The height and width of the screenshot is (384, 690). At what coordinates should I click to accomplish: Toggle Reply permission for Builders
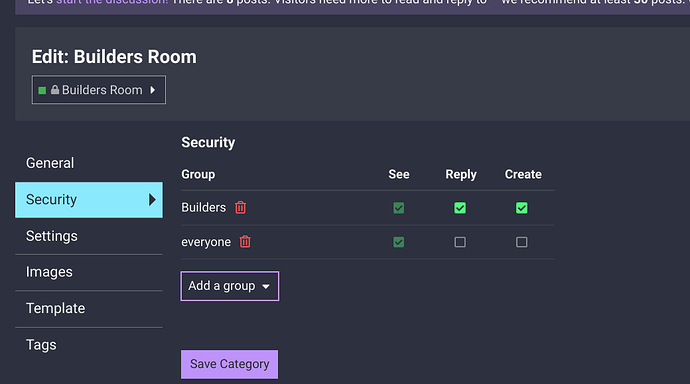tap(460, 208)
